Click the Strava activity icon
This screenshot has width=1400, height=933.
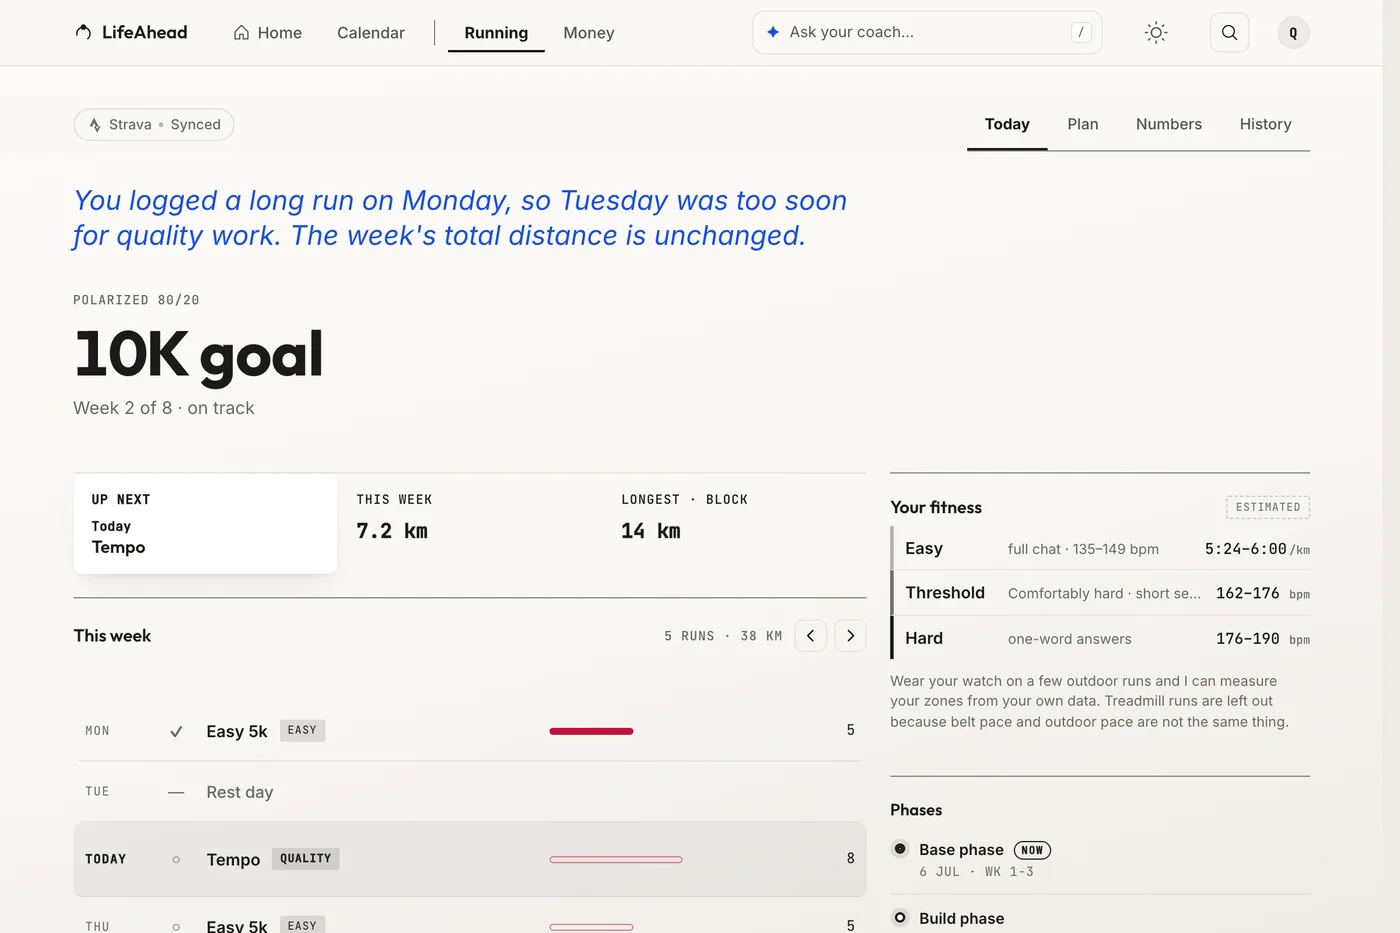tap(95, 125)
